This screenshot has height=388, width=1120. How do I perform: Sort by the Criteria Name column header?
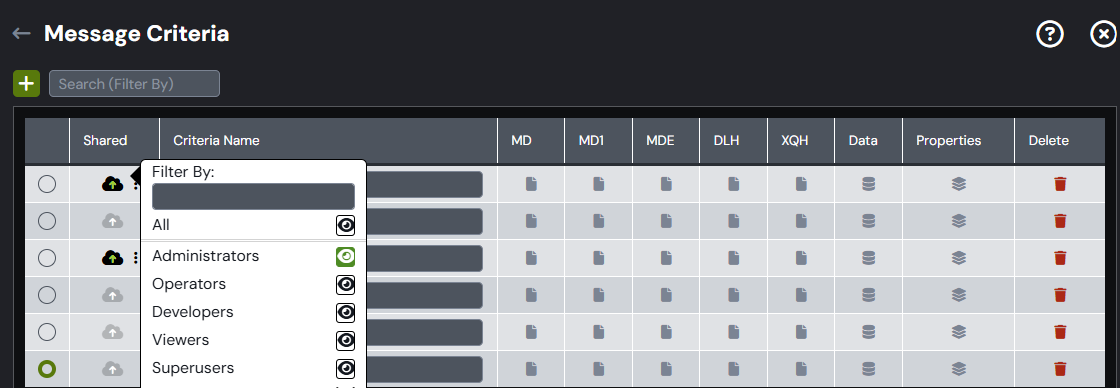pyautogui.click(x=216, y=141)
